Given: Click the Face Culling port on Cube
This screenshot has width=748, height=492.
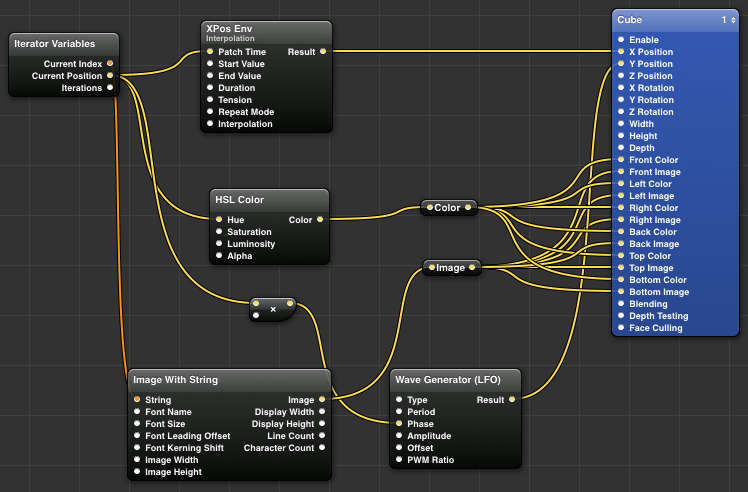Looking at the screenshot, I should coord(621,328).
